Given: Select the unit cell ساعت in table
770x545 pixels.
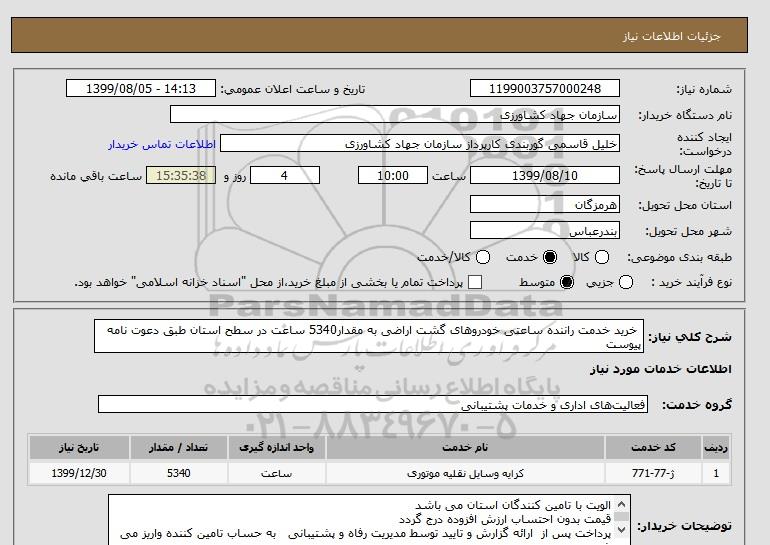Looking at the screenshot, I should [x=276, y=473].
